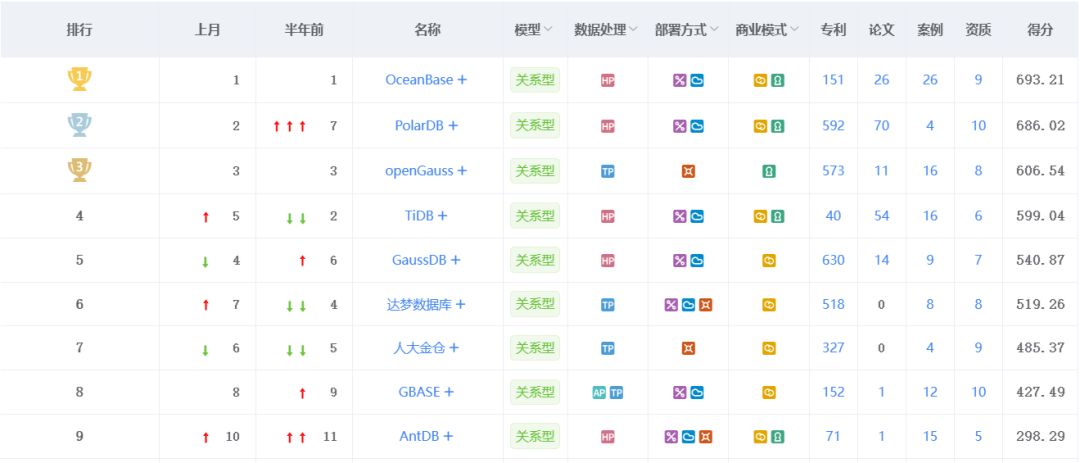Click OceanBase's yellow business model icon
The height and width of the screenshot is (463, 1080).
[x=760, y=80]
